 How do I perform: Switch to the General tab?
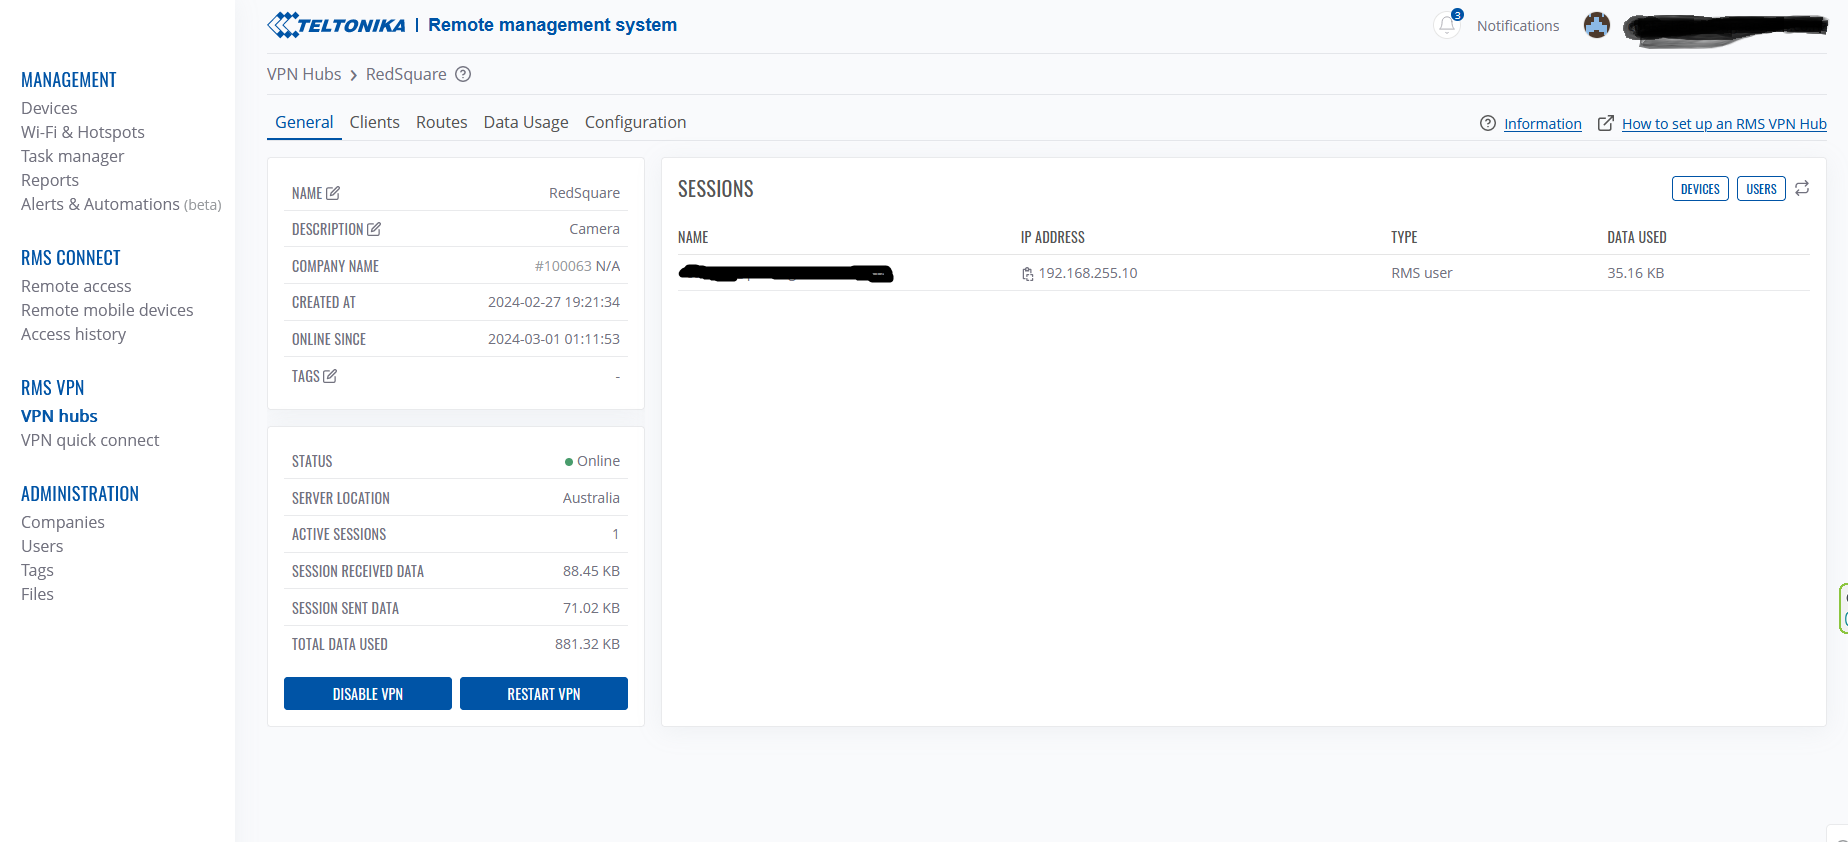click(304, 122)
